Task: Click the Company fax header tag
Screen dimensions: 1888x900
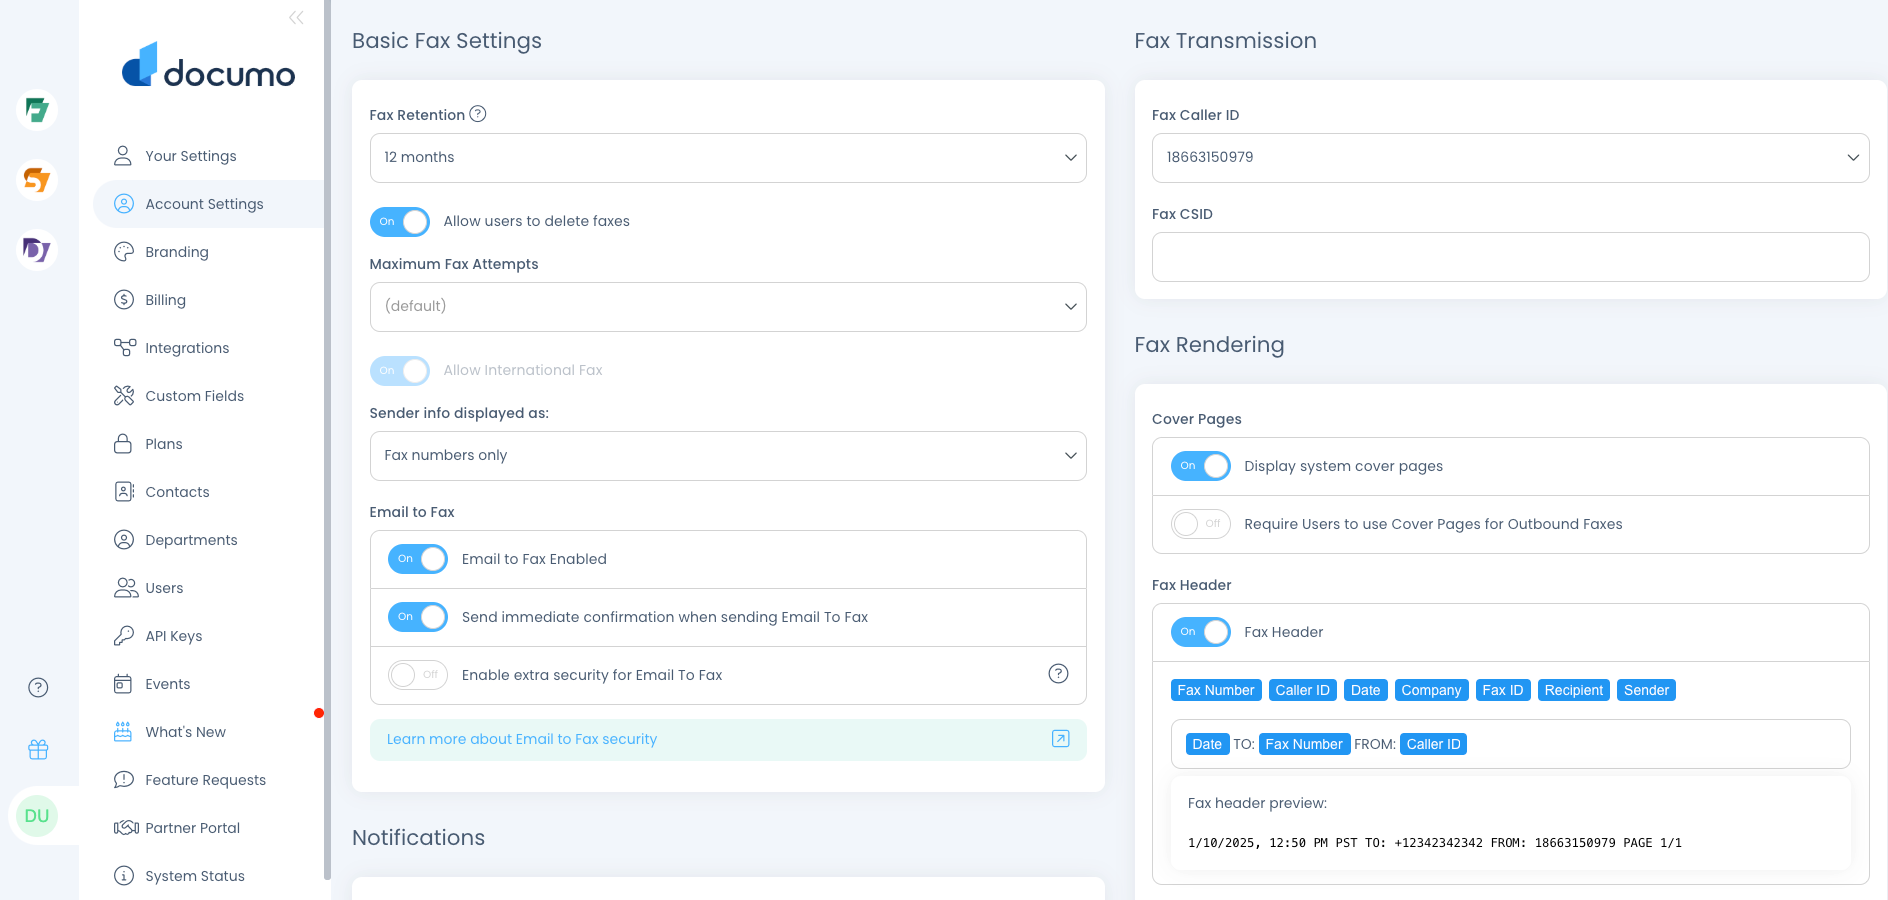Action: point(1431,690)
